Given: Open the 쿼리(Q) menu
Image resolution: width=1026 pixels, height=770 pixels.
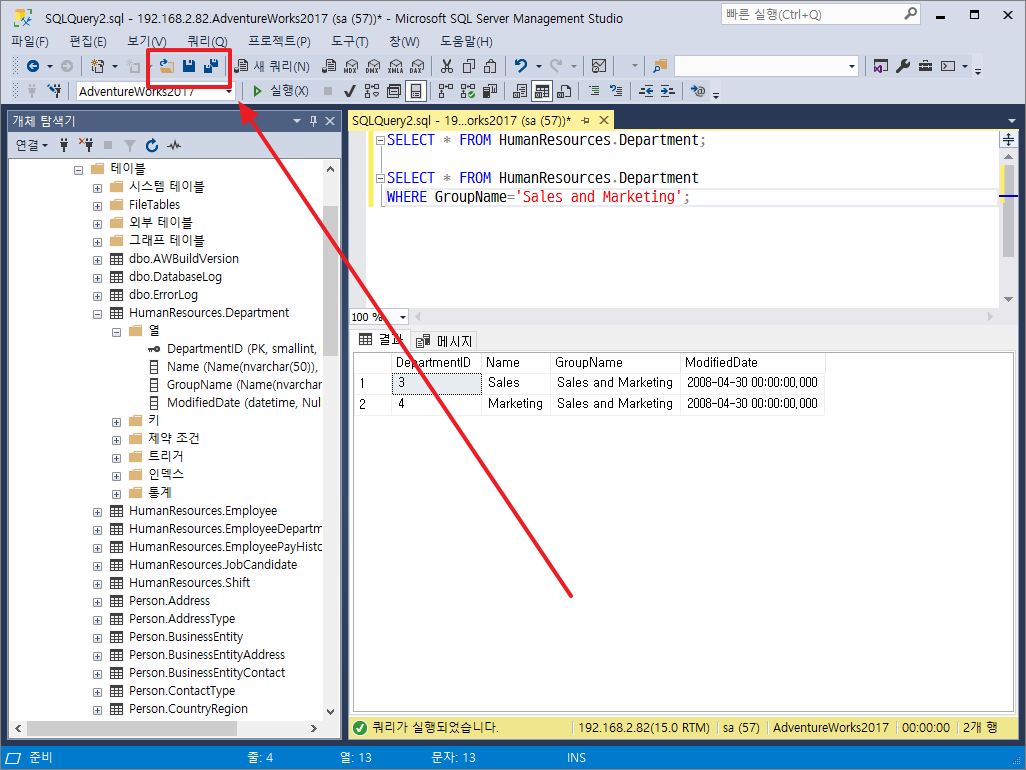Looking at the screenshot, I should [207, 41].
